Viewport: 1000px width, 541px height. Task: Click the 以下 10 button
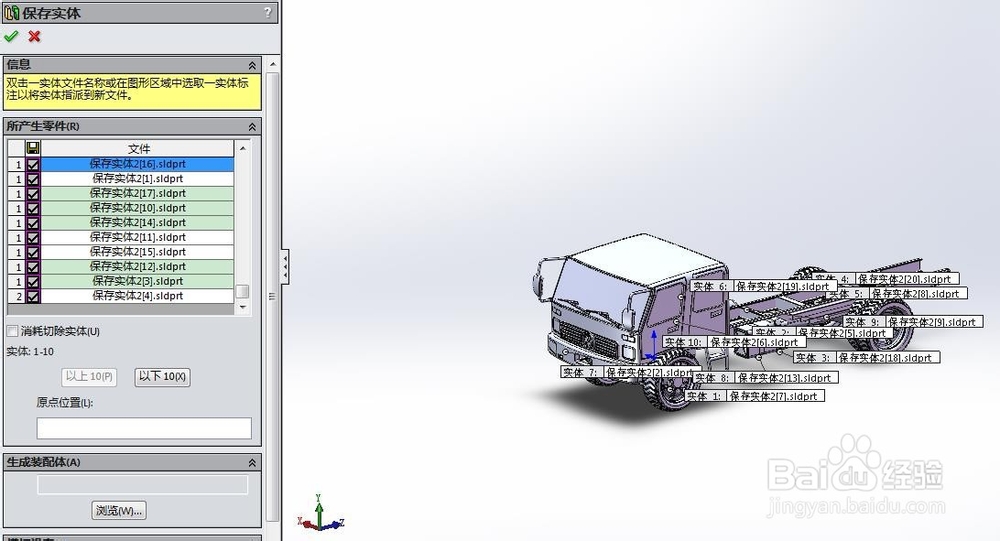pos(163,376)
